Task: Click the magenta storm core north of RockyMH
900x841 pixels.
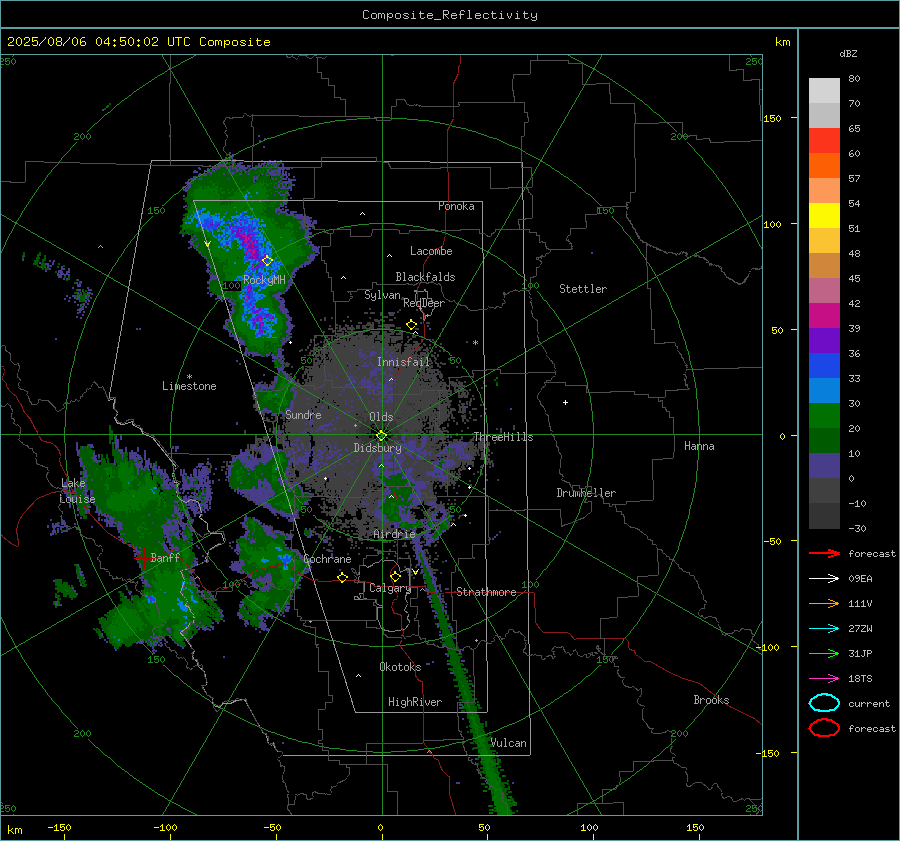Action: tap(250, 242)
